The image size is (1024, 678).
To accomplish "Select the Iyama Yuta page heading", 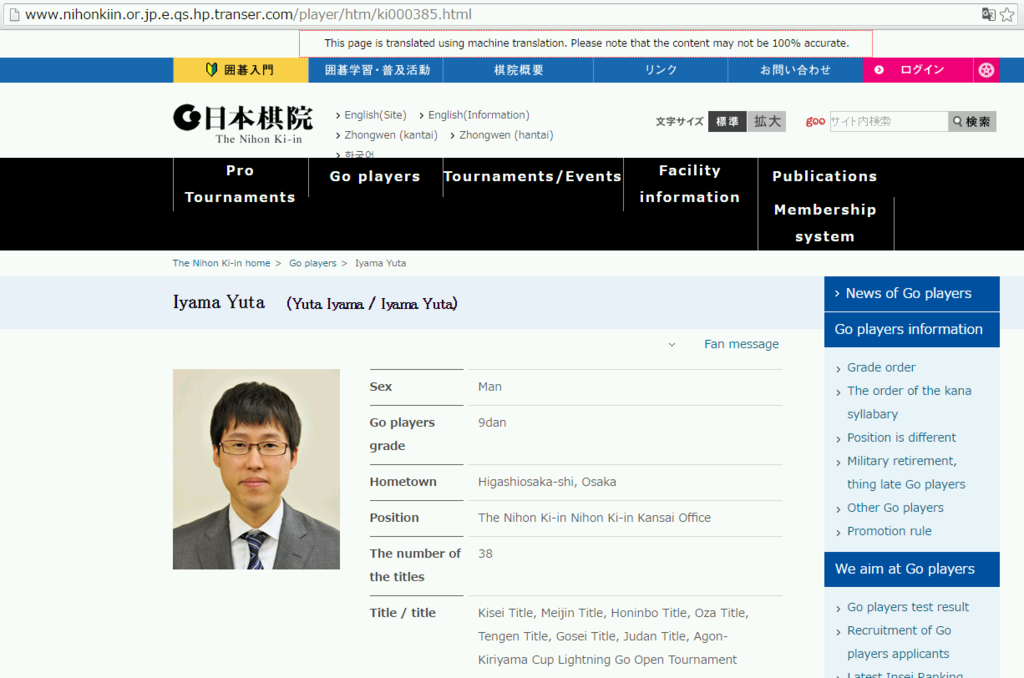I will point(219,302).
